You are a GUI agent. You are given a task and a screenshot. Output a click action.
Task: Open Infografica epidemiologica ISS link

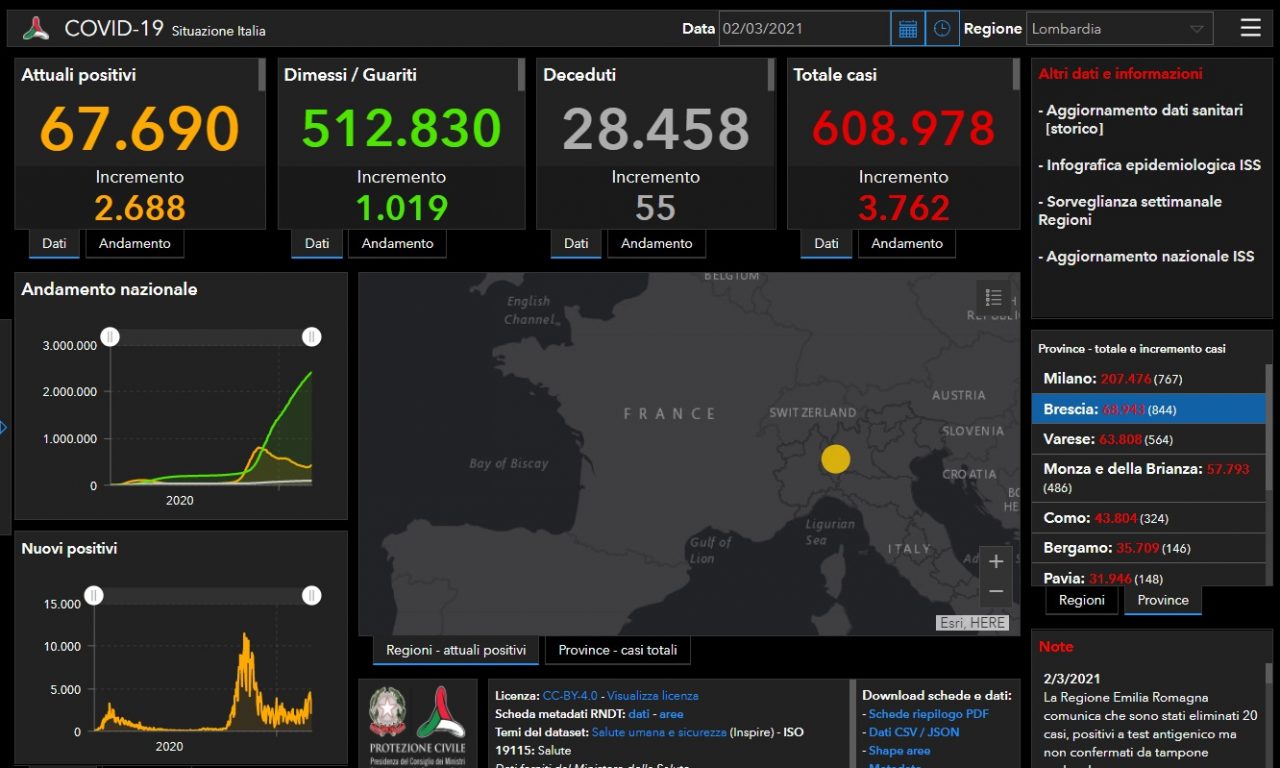coord(1153,165)
